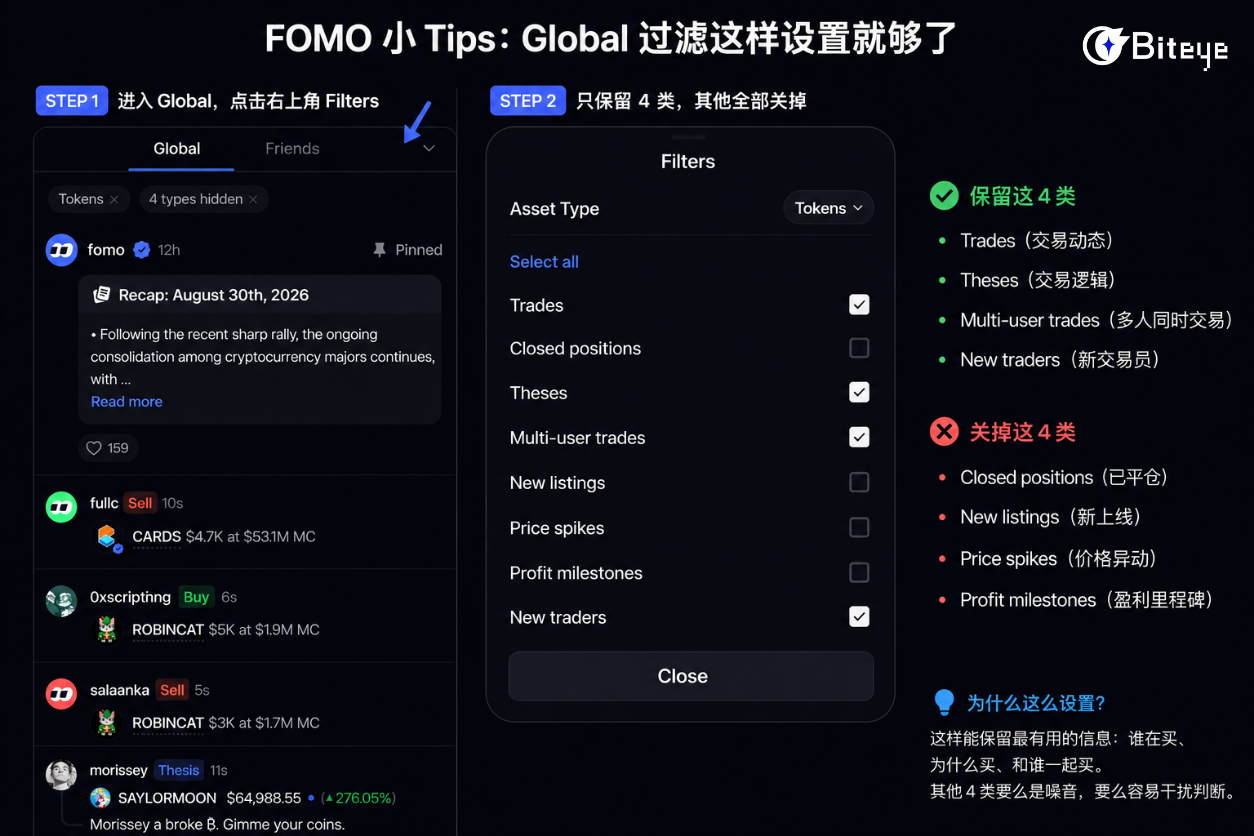
Task: Click the red X turn-off icon
Action: 944,432
